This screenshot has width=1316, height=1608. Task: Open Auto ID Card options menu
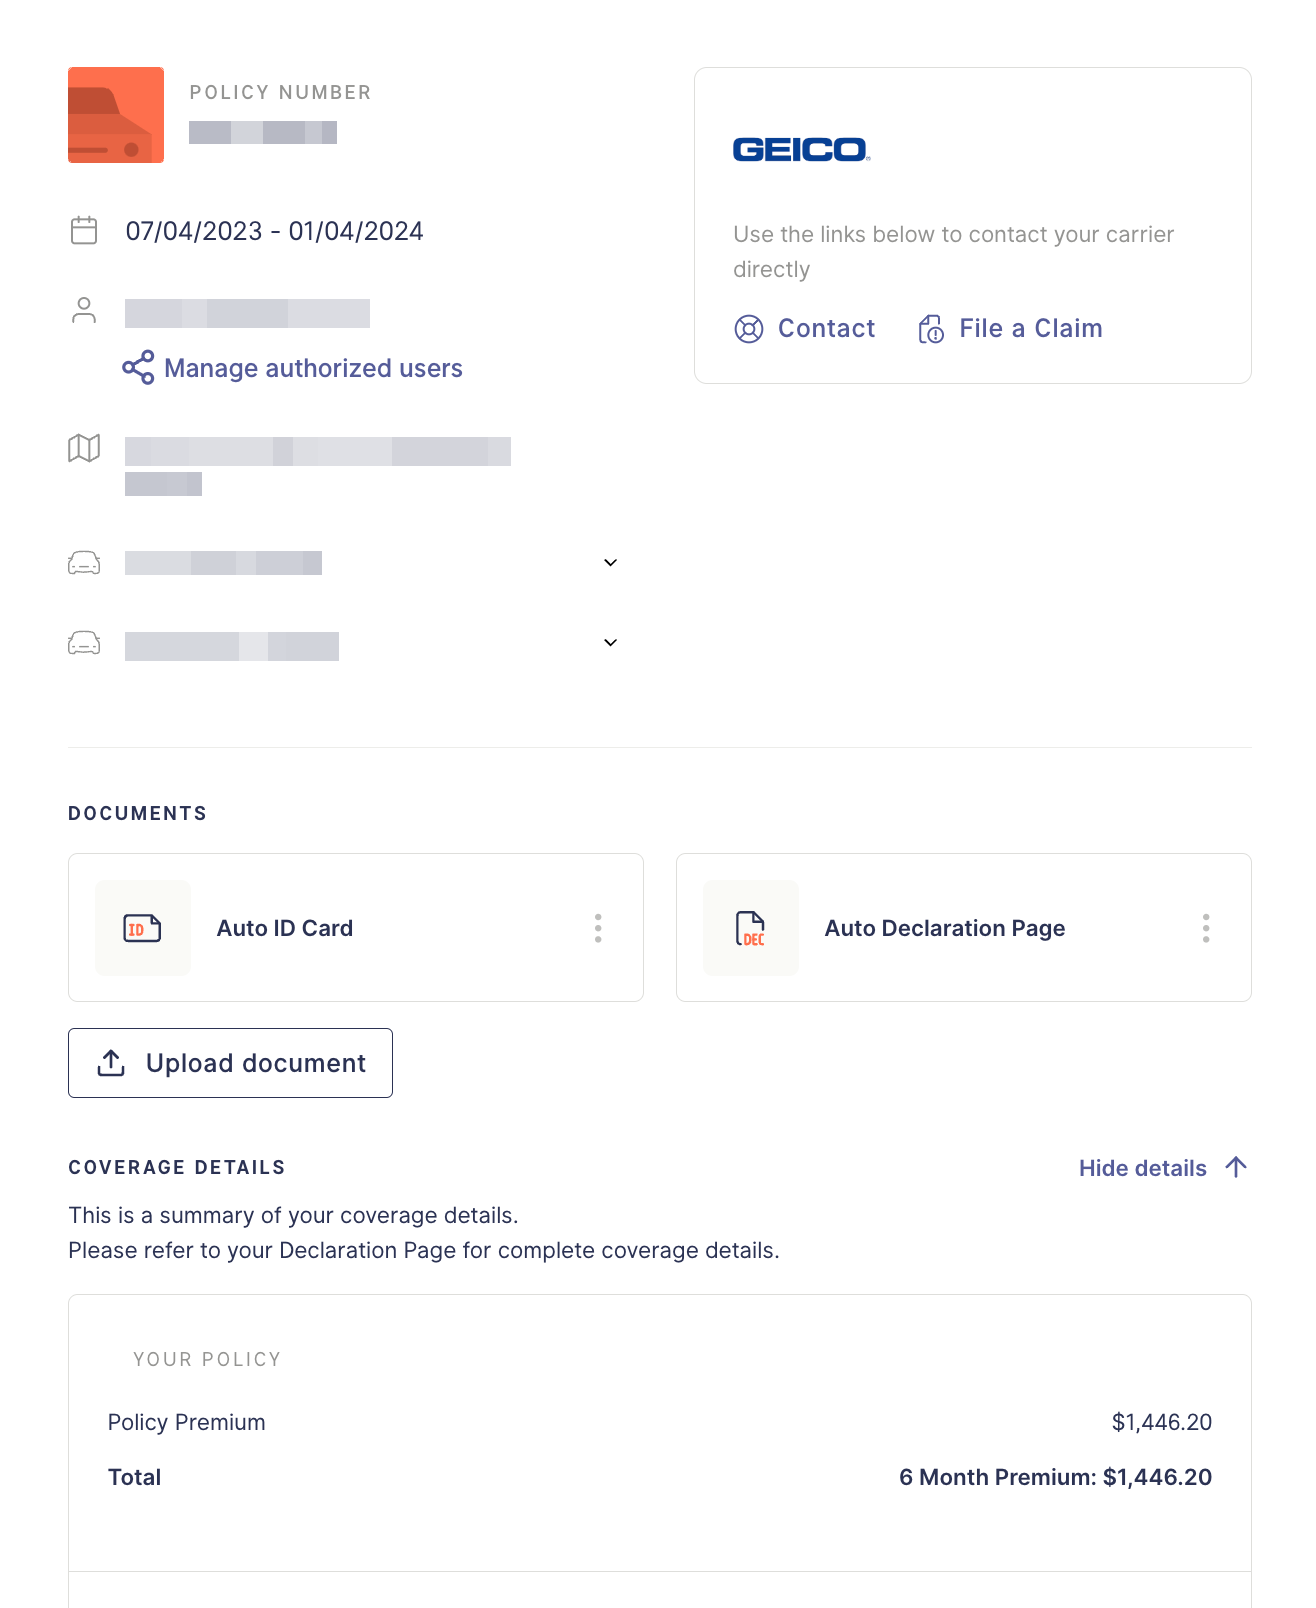[598, 928]
